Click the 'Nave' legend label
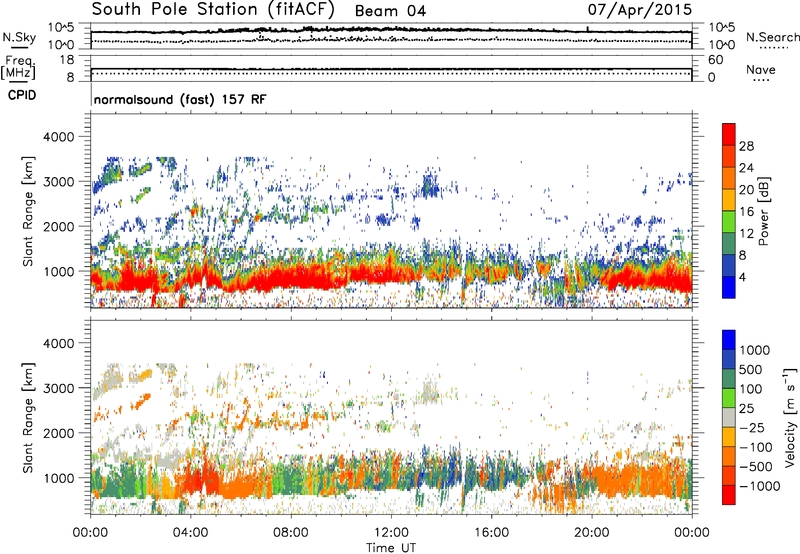 [761, 69]
